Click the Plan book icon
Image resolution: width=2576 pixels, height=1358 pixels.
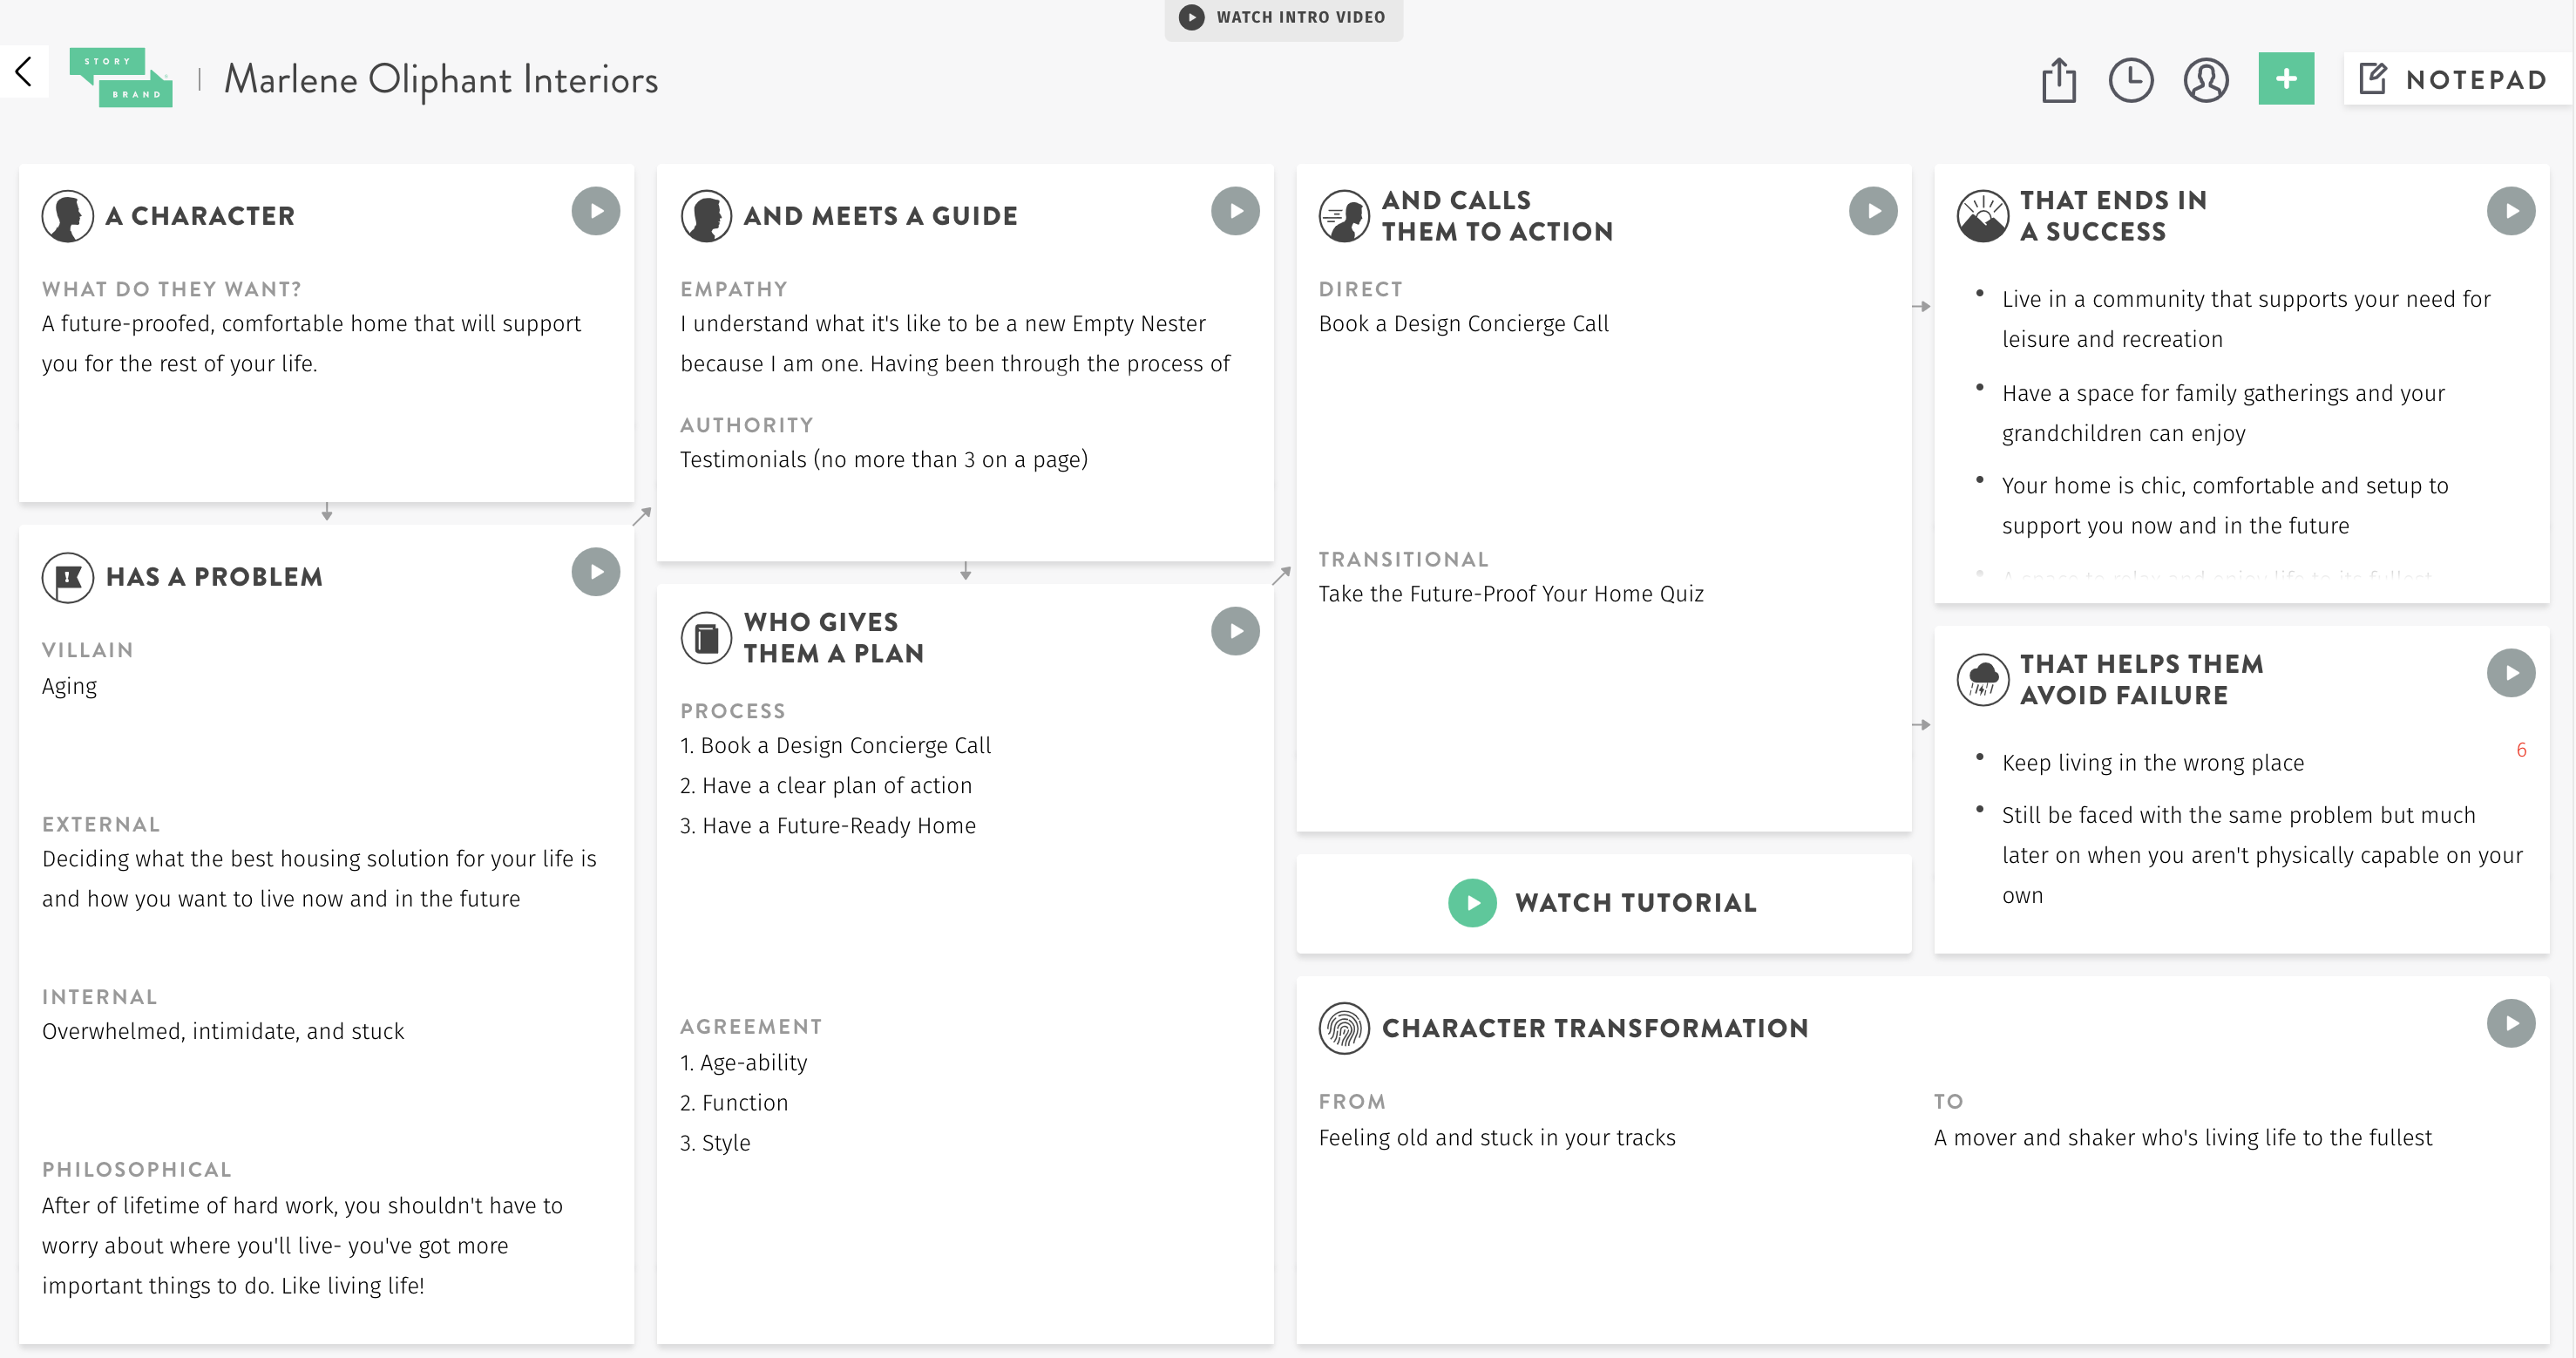click(706, 637)
